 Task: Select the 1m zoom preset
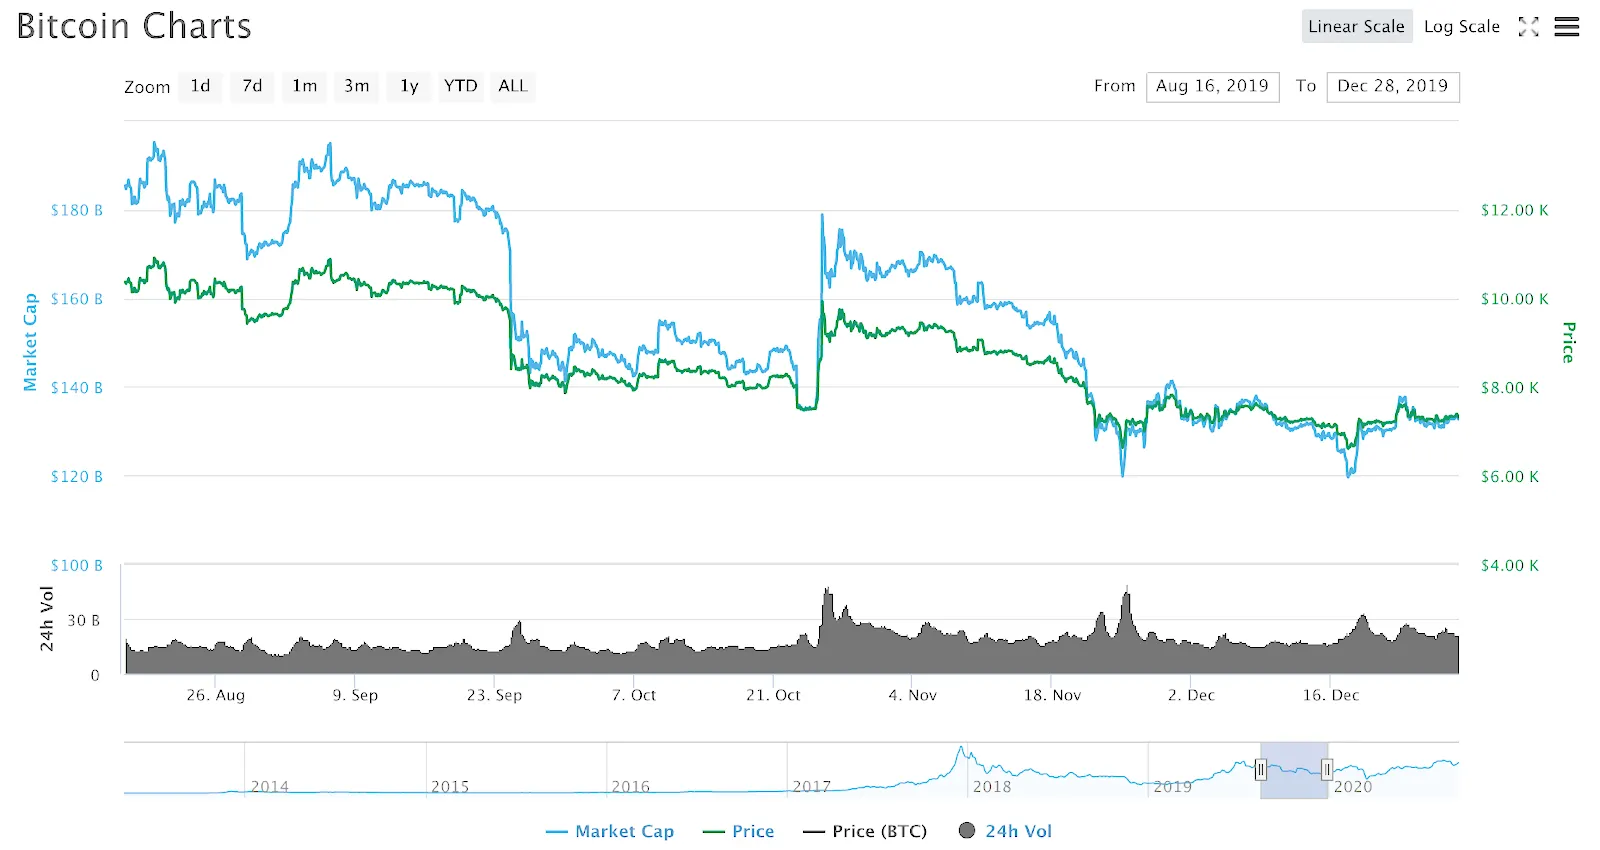(x=304, y=86)
